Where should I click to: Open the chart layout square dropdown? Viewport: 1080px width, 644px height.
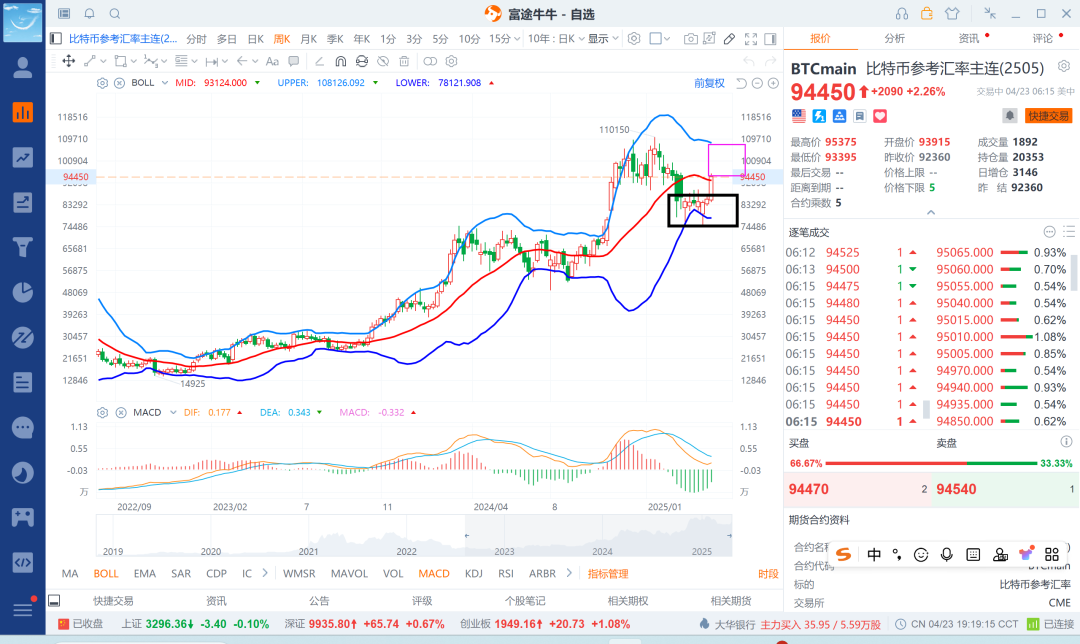pyautogui.click(x=660, y=39)
